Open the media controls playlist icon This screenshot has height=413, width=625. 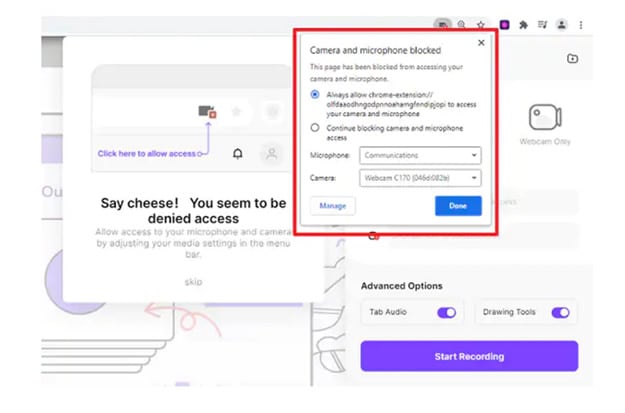(542, 24)
